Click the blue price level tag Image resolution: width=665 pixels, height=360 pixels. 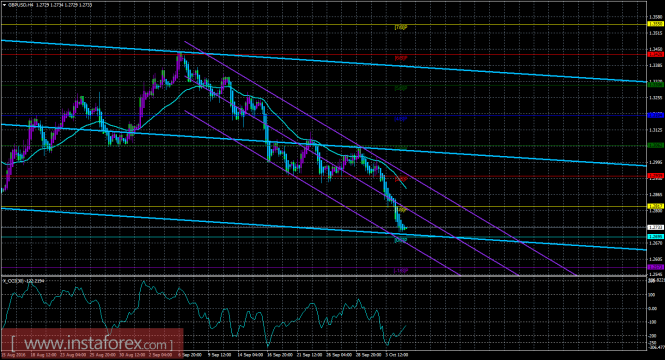(656, 115)
